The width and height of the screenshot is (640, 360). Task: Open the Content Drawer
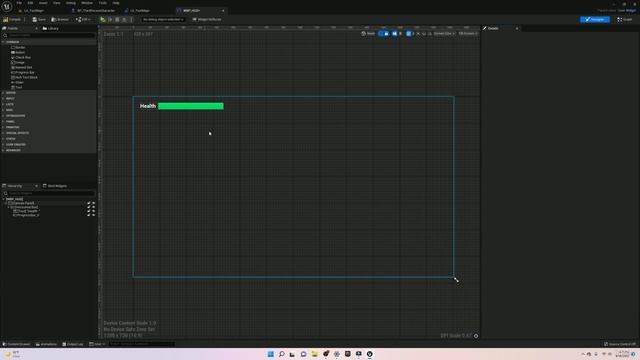click(16, 344)
